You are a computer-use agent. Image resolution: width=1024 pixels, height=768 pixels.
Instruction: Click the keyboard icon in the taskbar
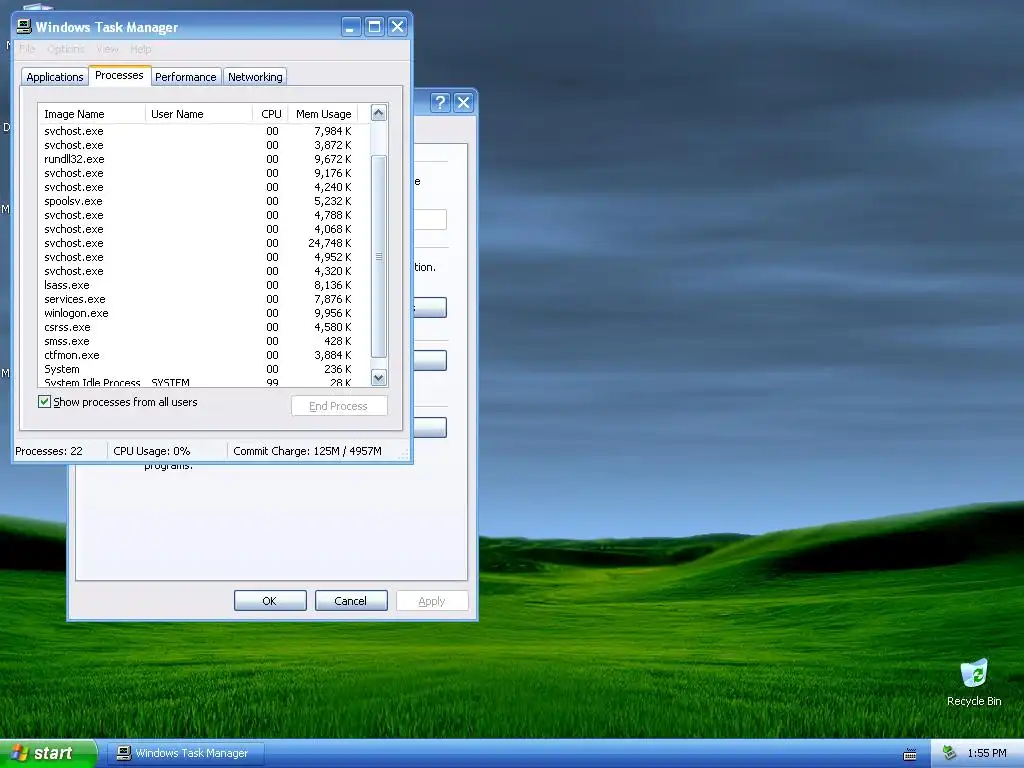pos(910,754)
